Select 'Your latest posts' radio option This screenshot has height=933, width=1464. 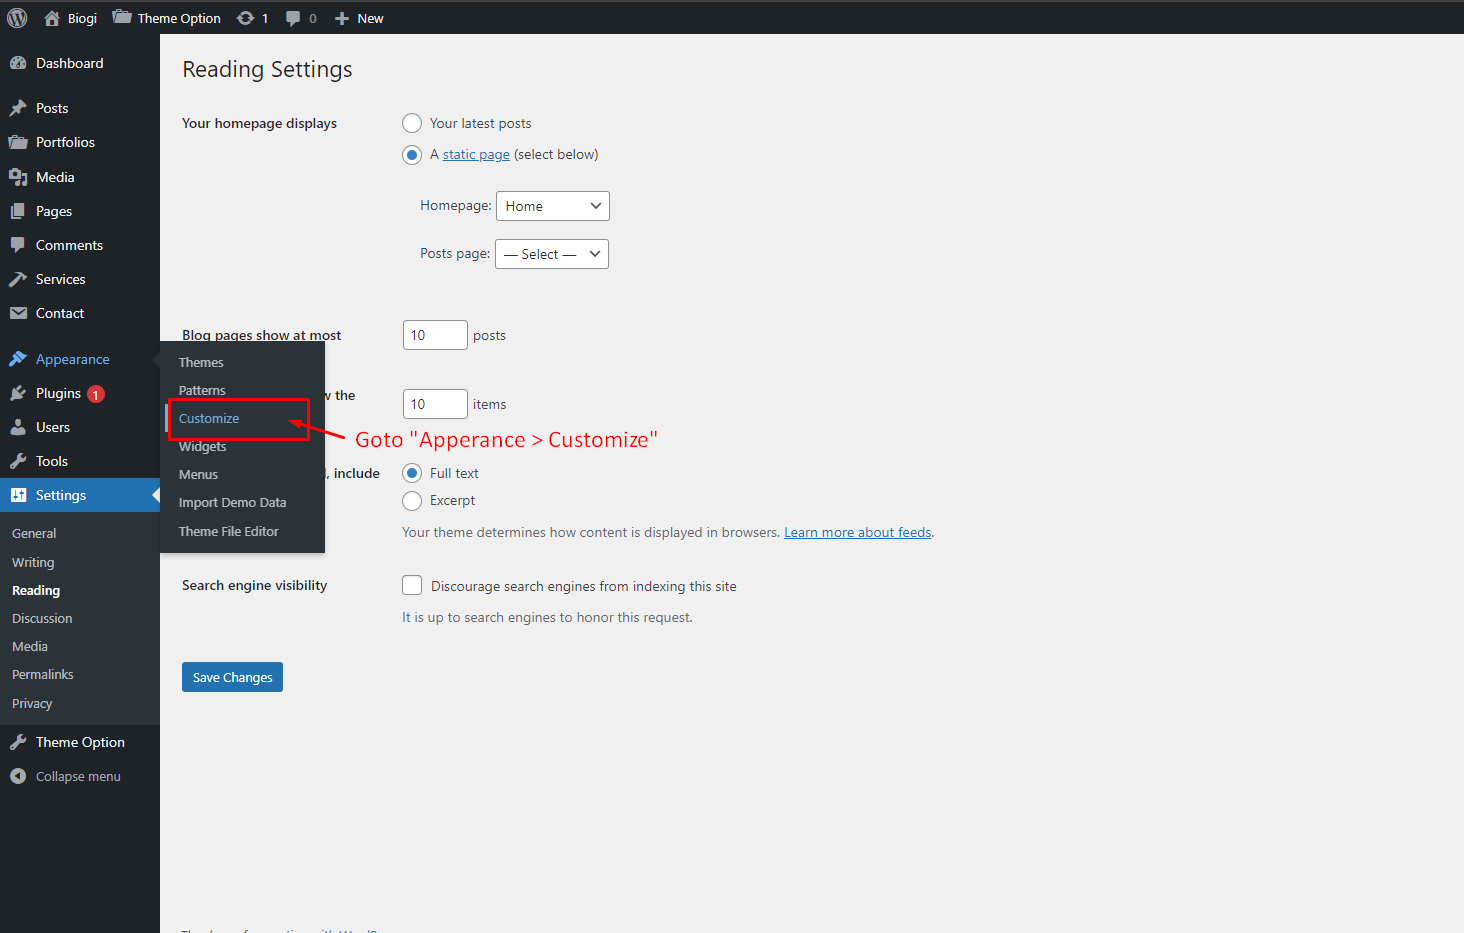(x=412, y=123)
